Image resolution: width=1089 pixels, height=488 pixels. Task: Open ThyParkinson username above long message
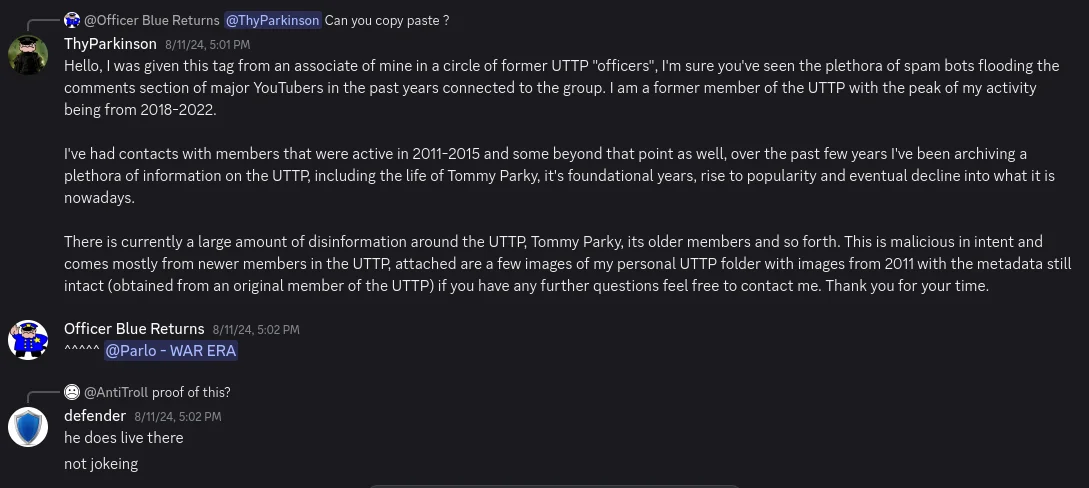point(110,44)
